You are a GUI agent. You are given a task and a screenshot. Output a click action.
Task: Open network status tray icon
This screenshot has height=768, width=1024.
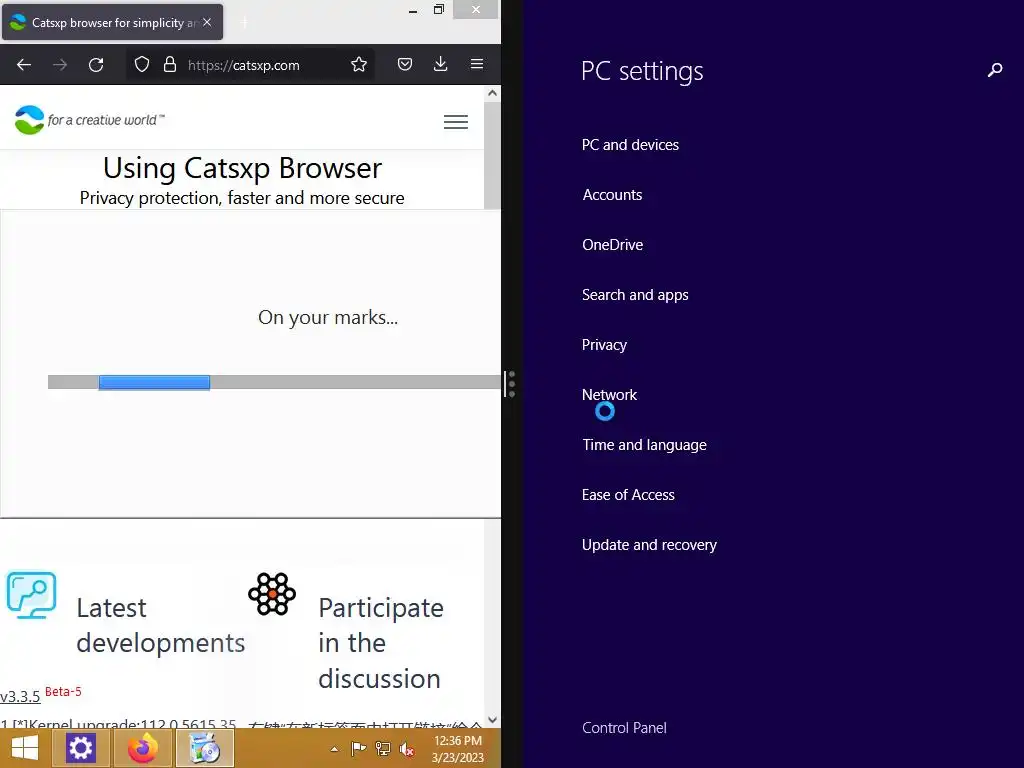383,749
